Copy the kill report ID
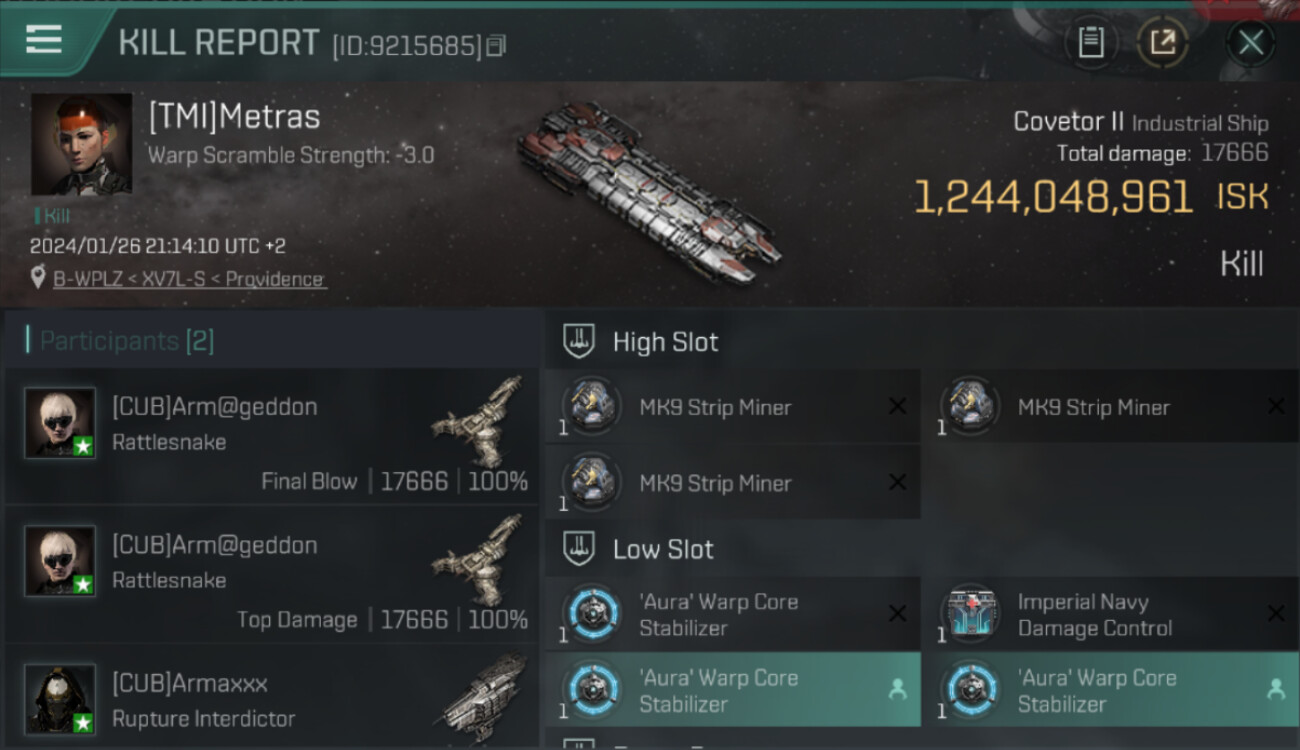This screenshot has height=750, width=1300. click(x=496, y=45)
